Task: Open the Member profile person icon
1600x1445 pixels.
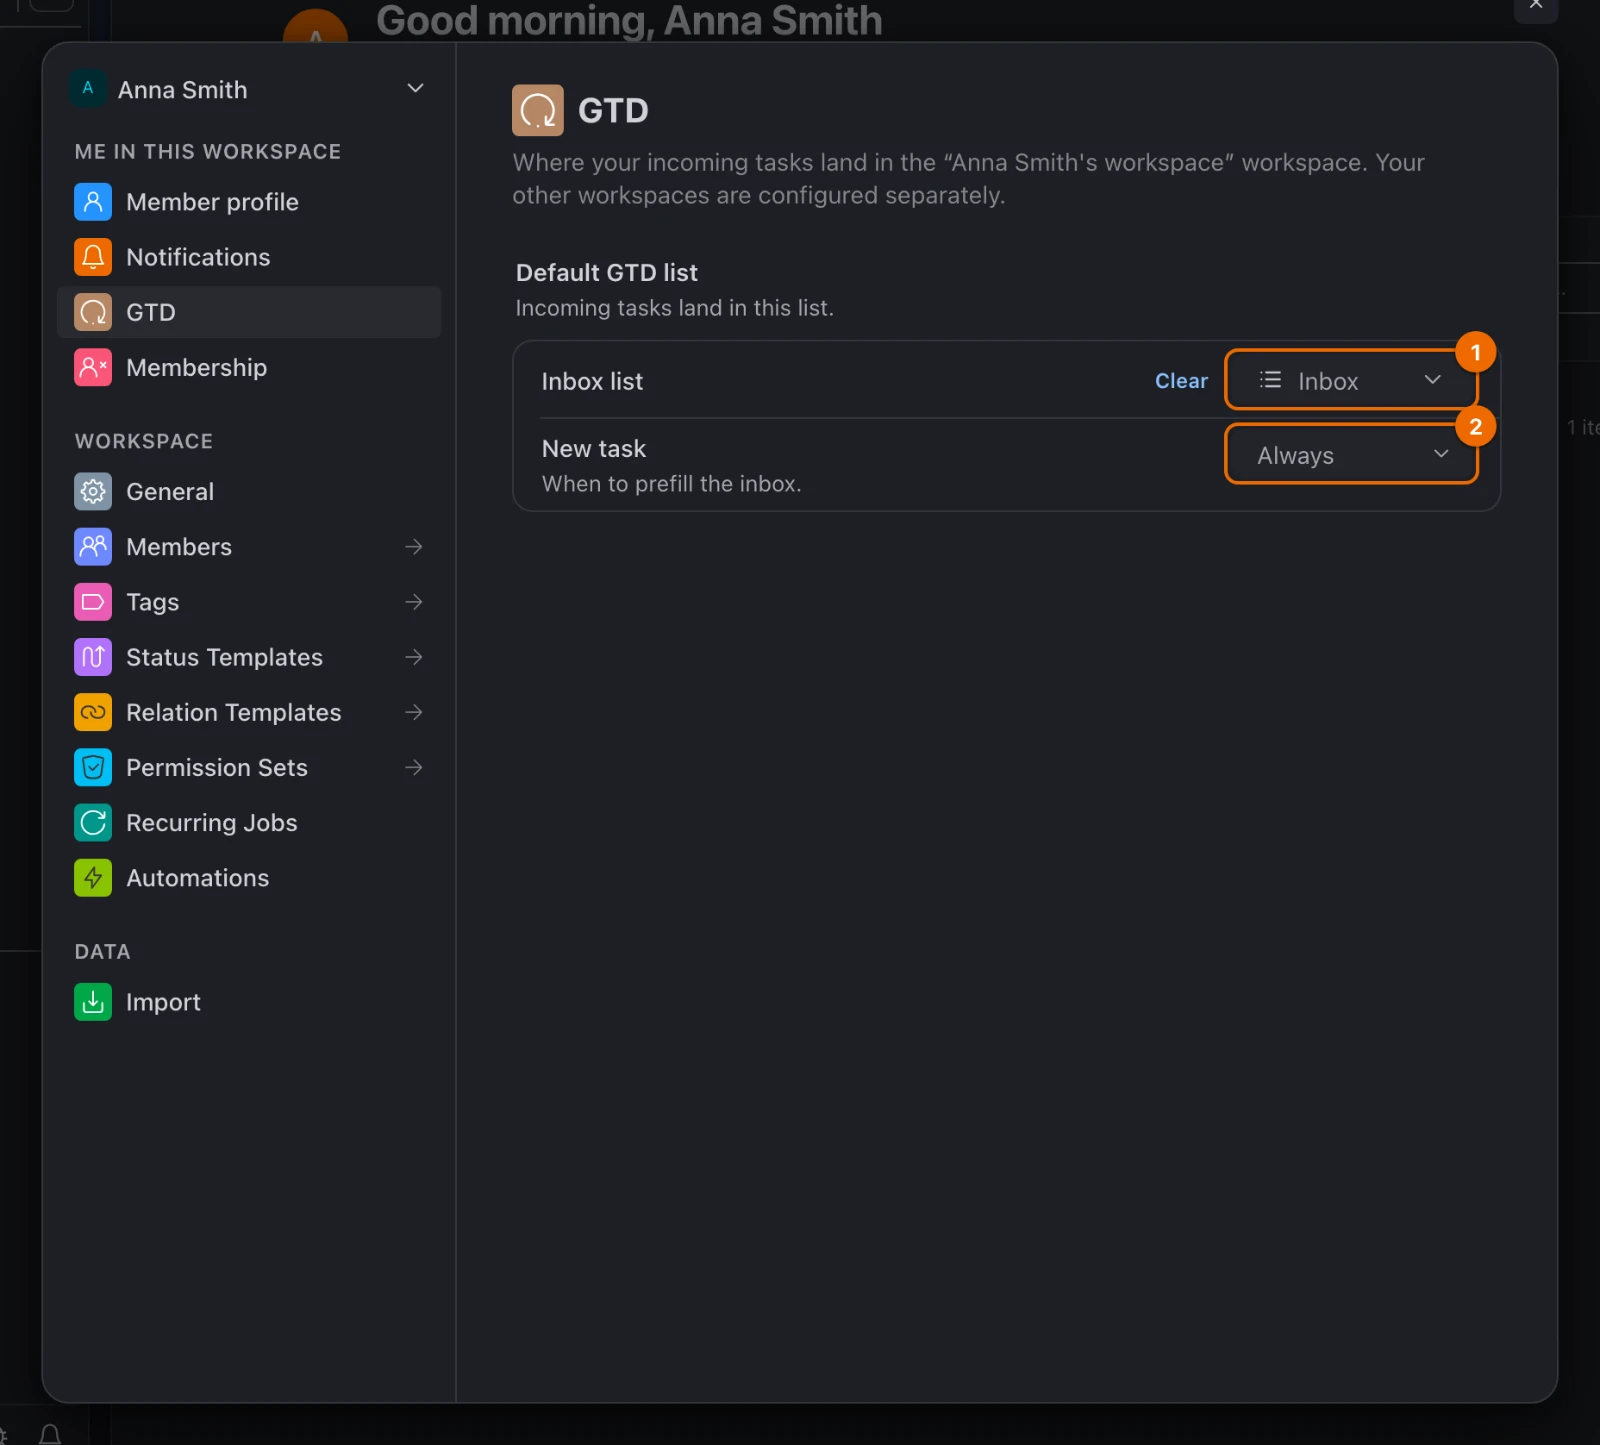Action: 93,202
